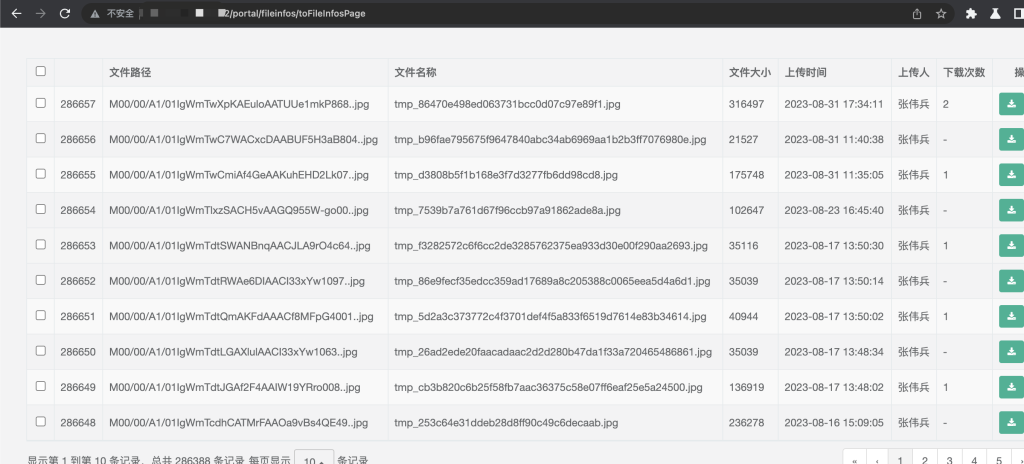The height and width of the screenshot is (464, 1024).
Task: Download file in row 286653
Action: tap(1012, 245)
